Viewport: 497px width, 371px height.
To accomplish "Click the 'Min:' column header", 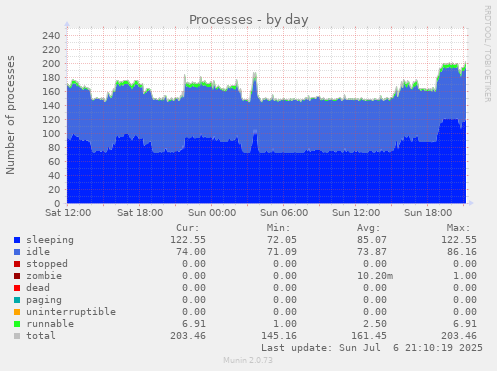I will [x=278, y=228].
